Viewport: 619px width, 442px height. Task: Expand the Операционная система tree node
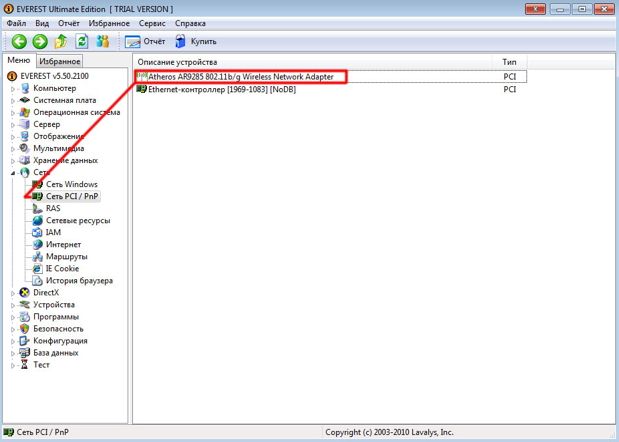click(x=13, y=113)
